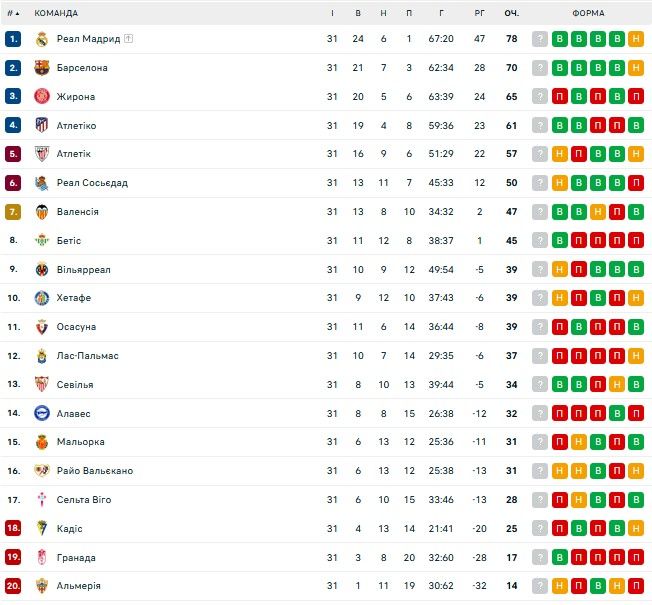This screenshot has height=605, width=652.
Task: Click the Севілья club crest
Action: [41, 385]
